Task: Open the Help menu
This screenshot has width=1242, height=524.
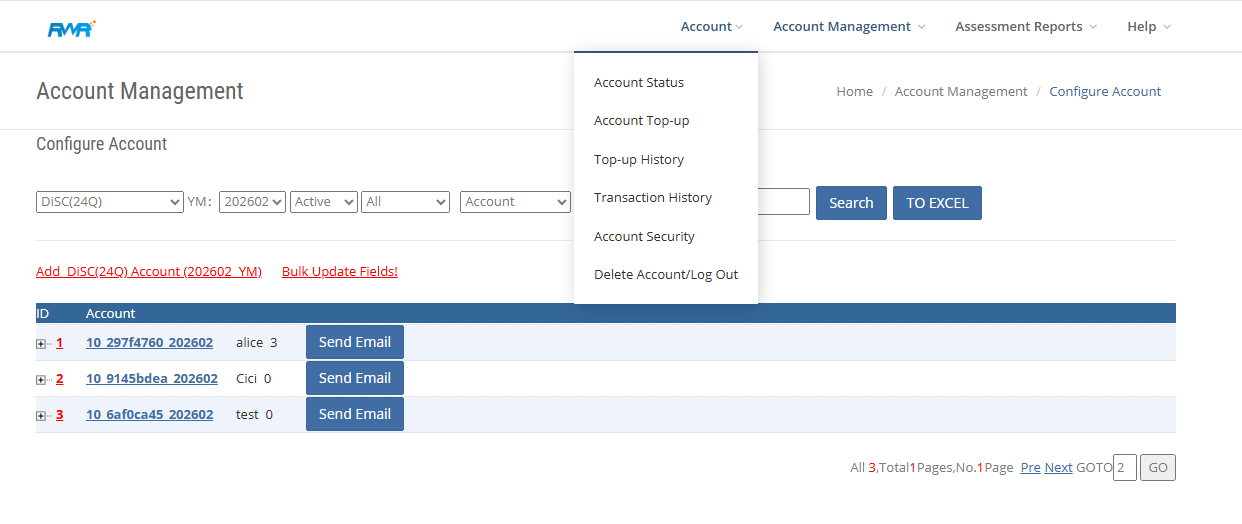Action: click(x=1148, y=27)
